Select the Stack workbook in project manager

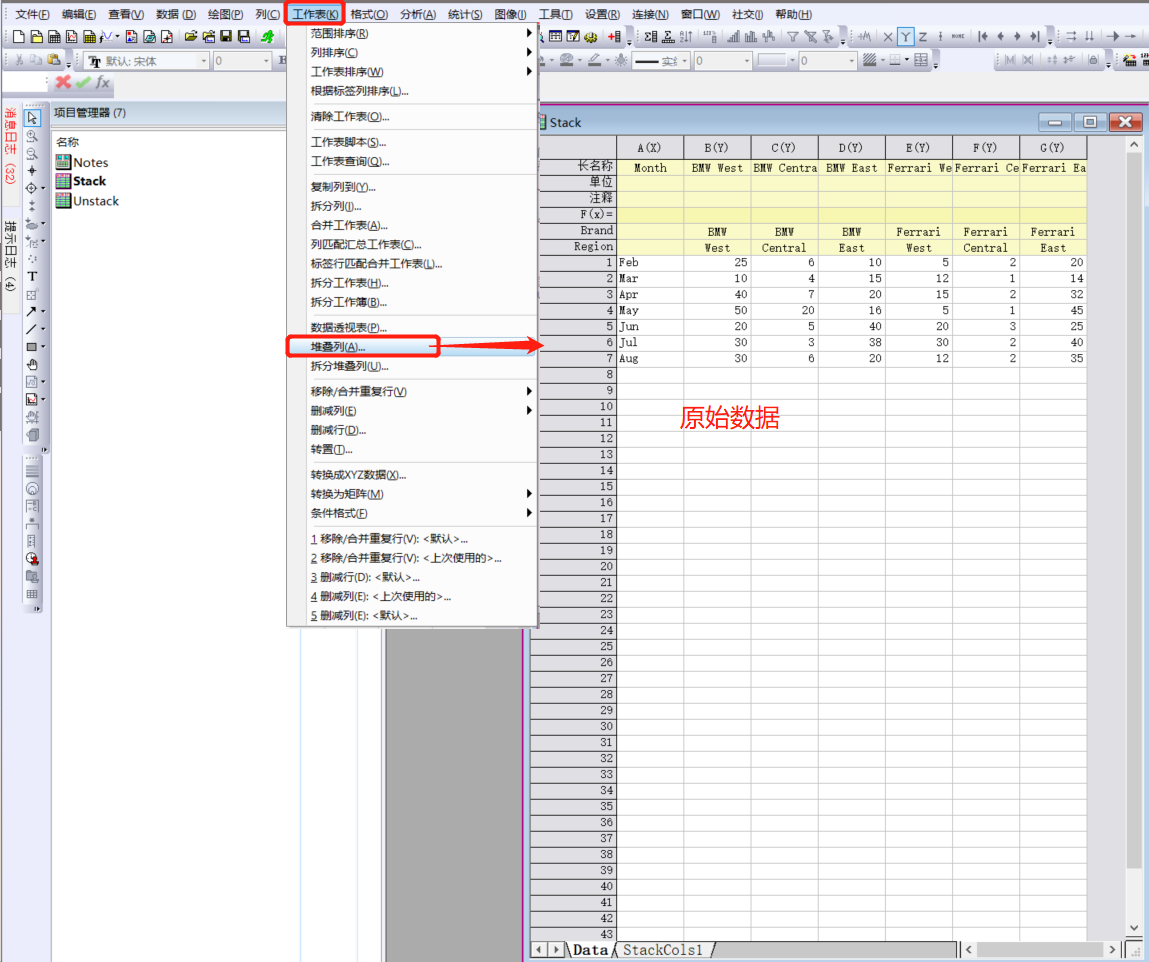coord(81,181)
